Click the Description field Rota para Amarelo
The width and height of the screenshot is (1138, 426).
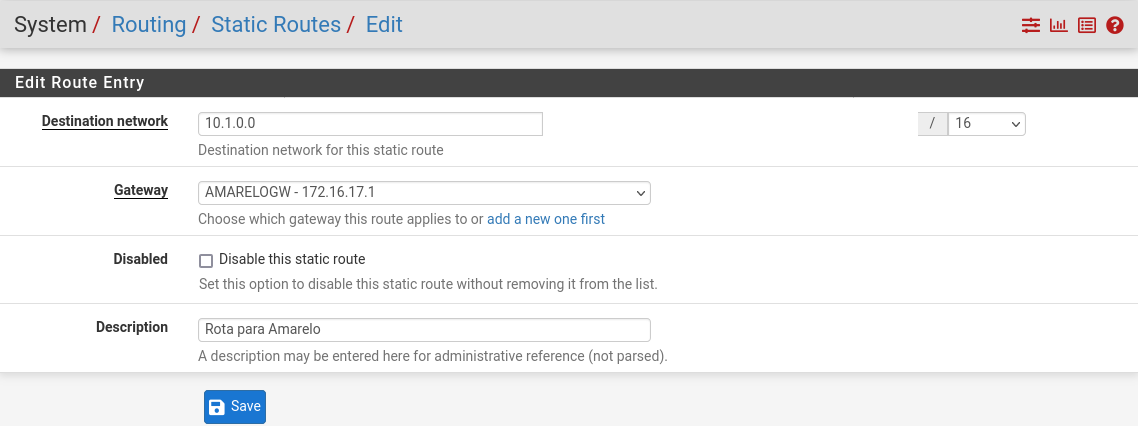(424, 329)
